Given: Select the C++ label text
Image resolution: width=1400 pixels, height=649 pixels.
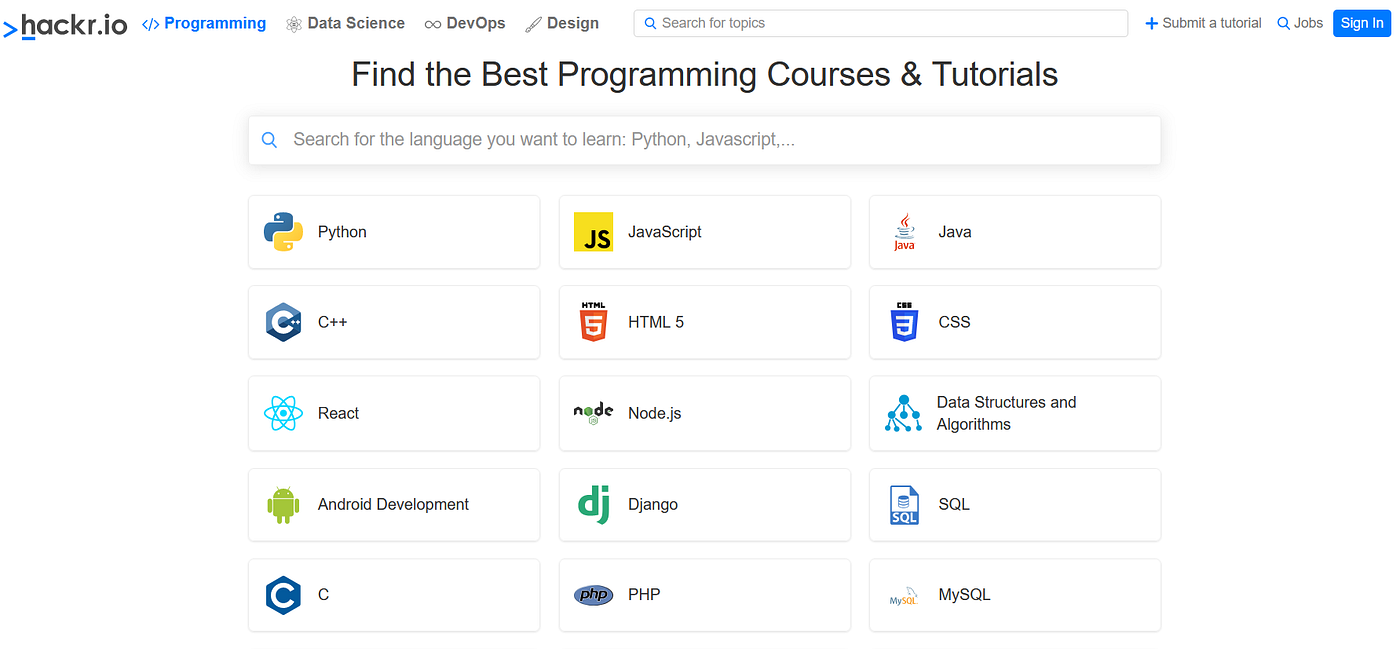Looking at the screenshot, I should tap(333, 322).
